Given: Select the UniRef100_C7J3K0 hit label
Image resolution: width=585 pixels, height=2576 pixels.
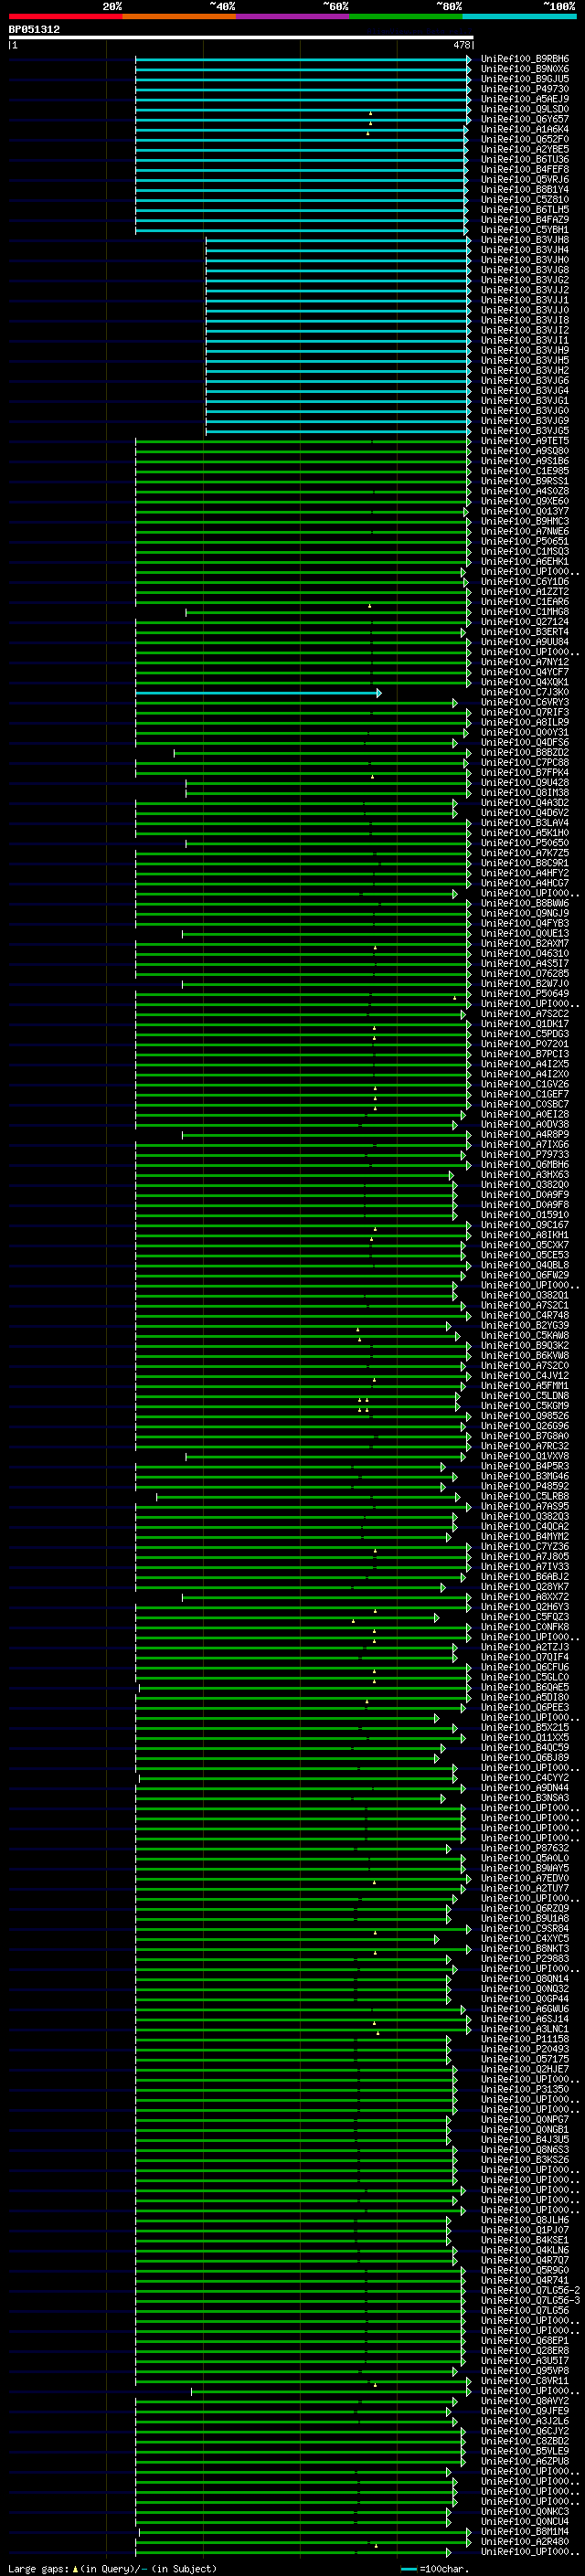Looking at the screenshot, I should [525, 692].
